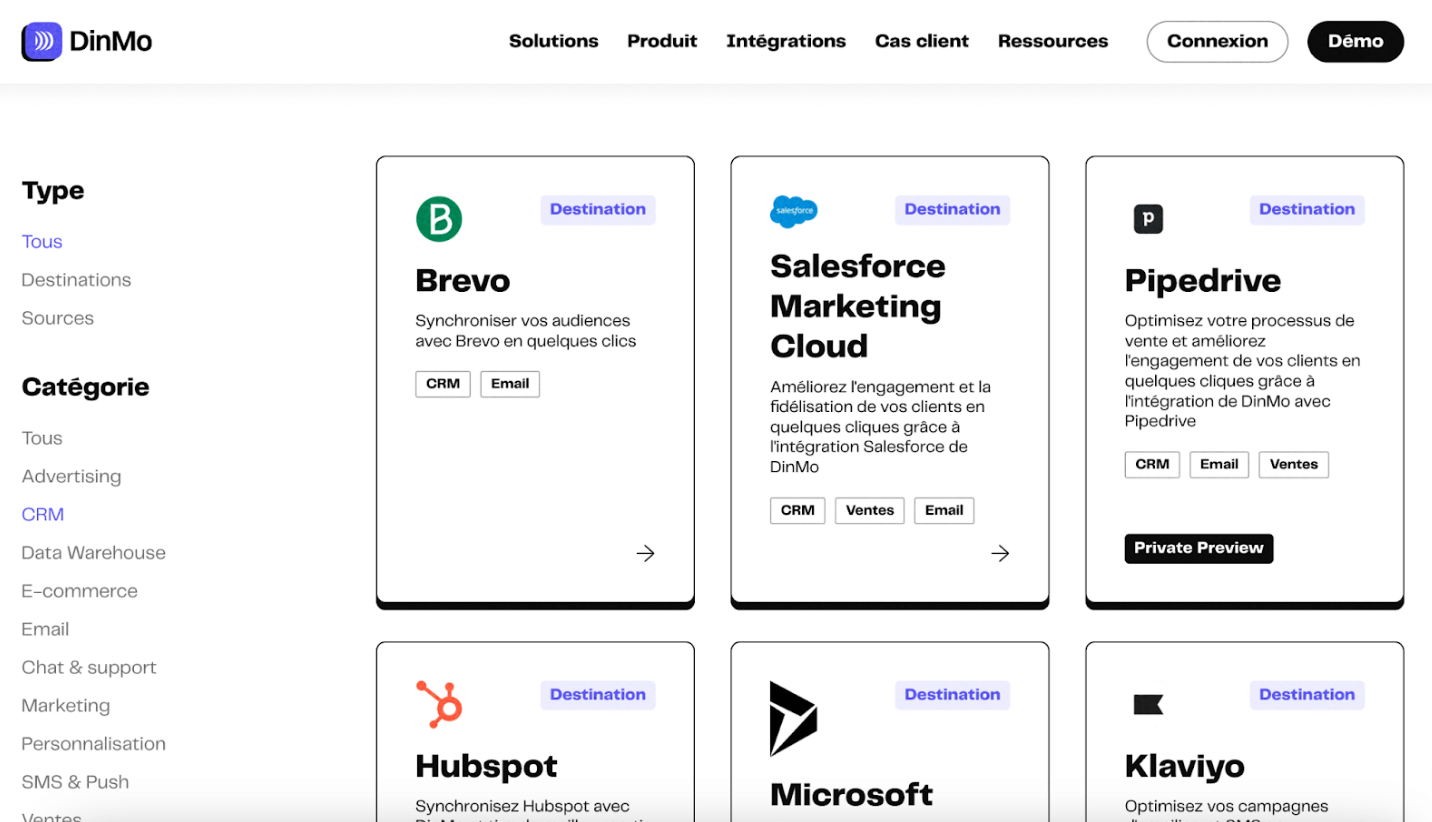Click the Type filter heading
Viewport: 1432px width, 822px height.
[x=53, y=191]
